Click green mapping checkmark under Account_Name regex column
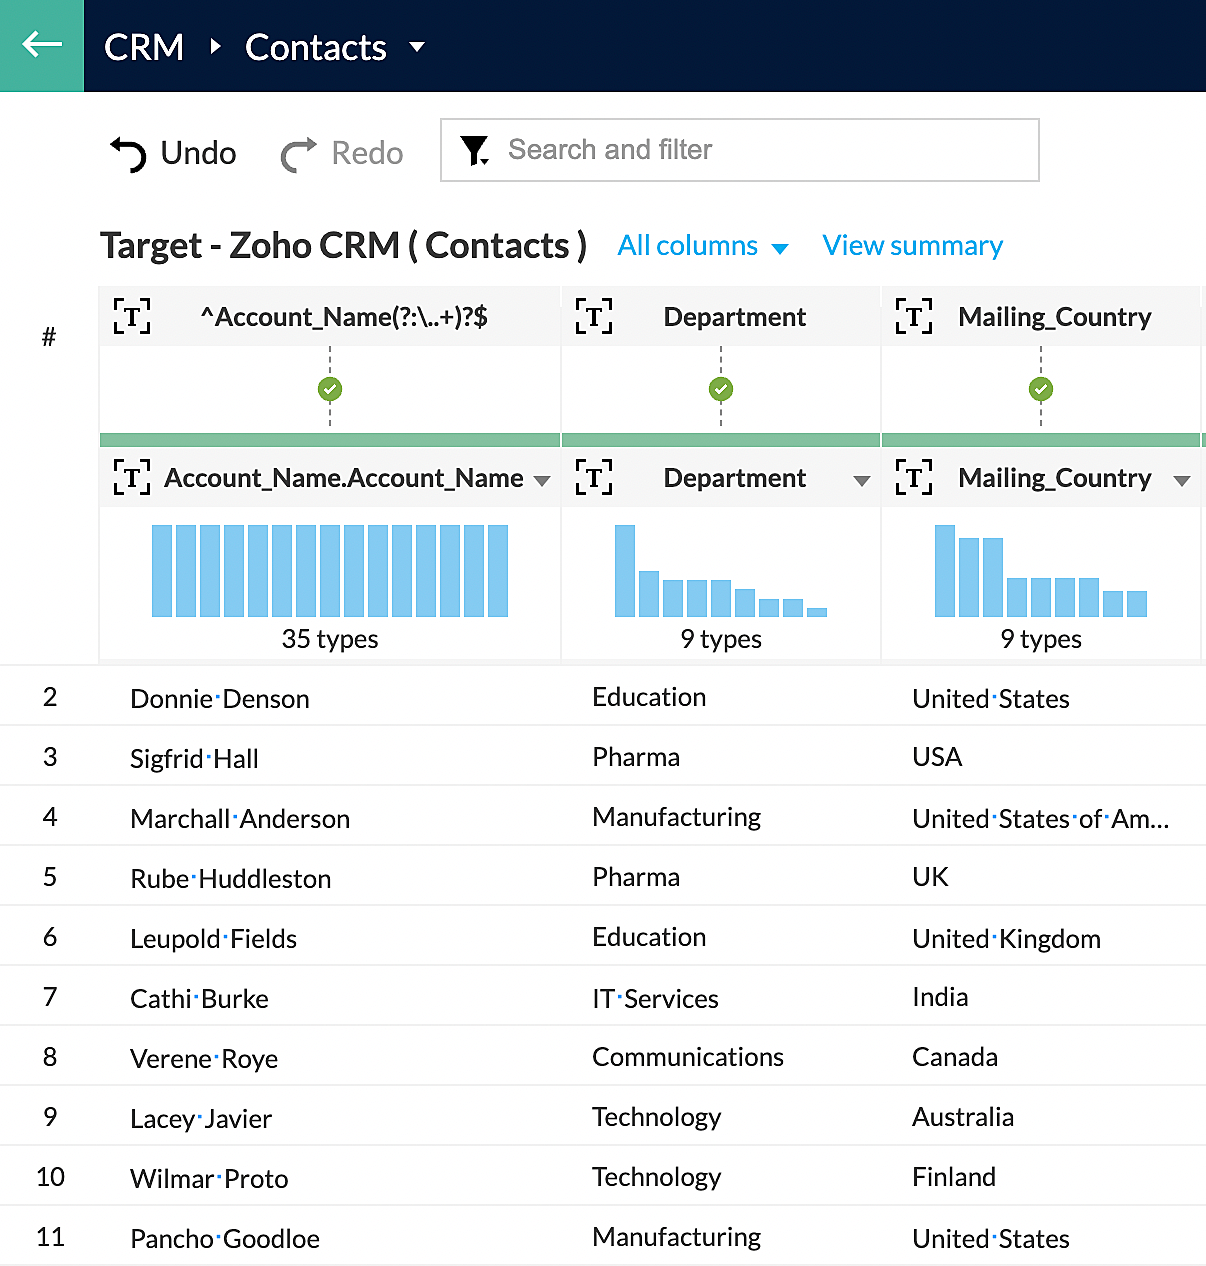Viewport: 1206px width, 1266px height. (x=330, y=389)
